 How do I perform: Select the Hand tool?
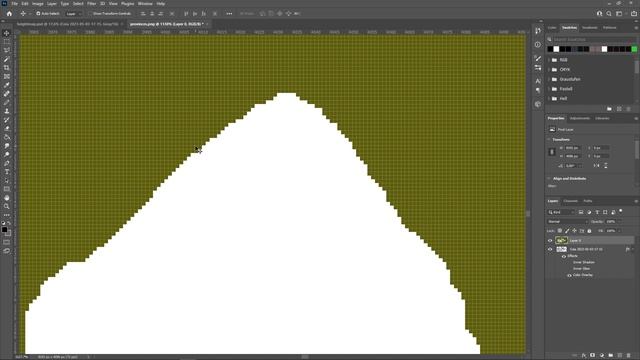click(x=7, y=198)
